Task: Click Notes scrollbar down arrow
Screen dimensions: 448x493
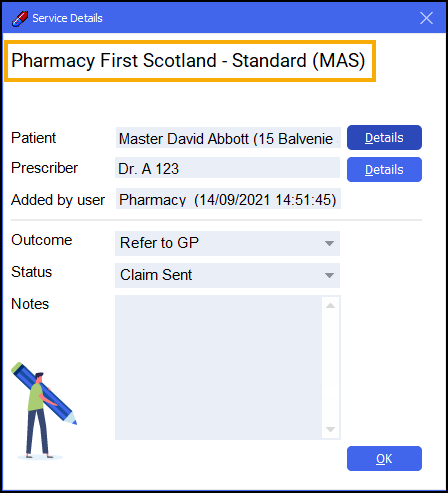Action: (330, 429)
